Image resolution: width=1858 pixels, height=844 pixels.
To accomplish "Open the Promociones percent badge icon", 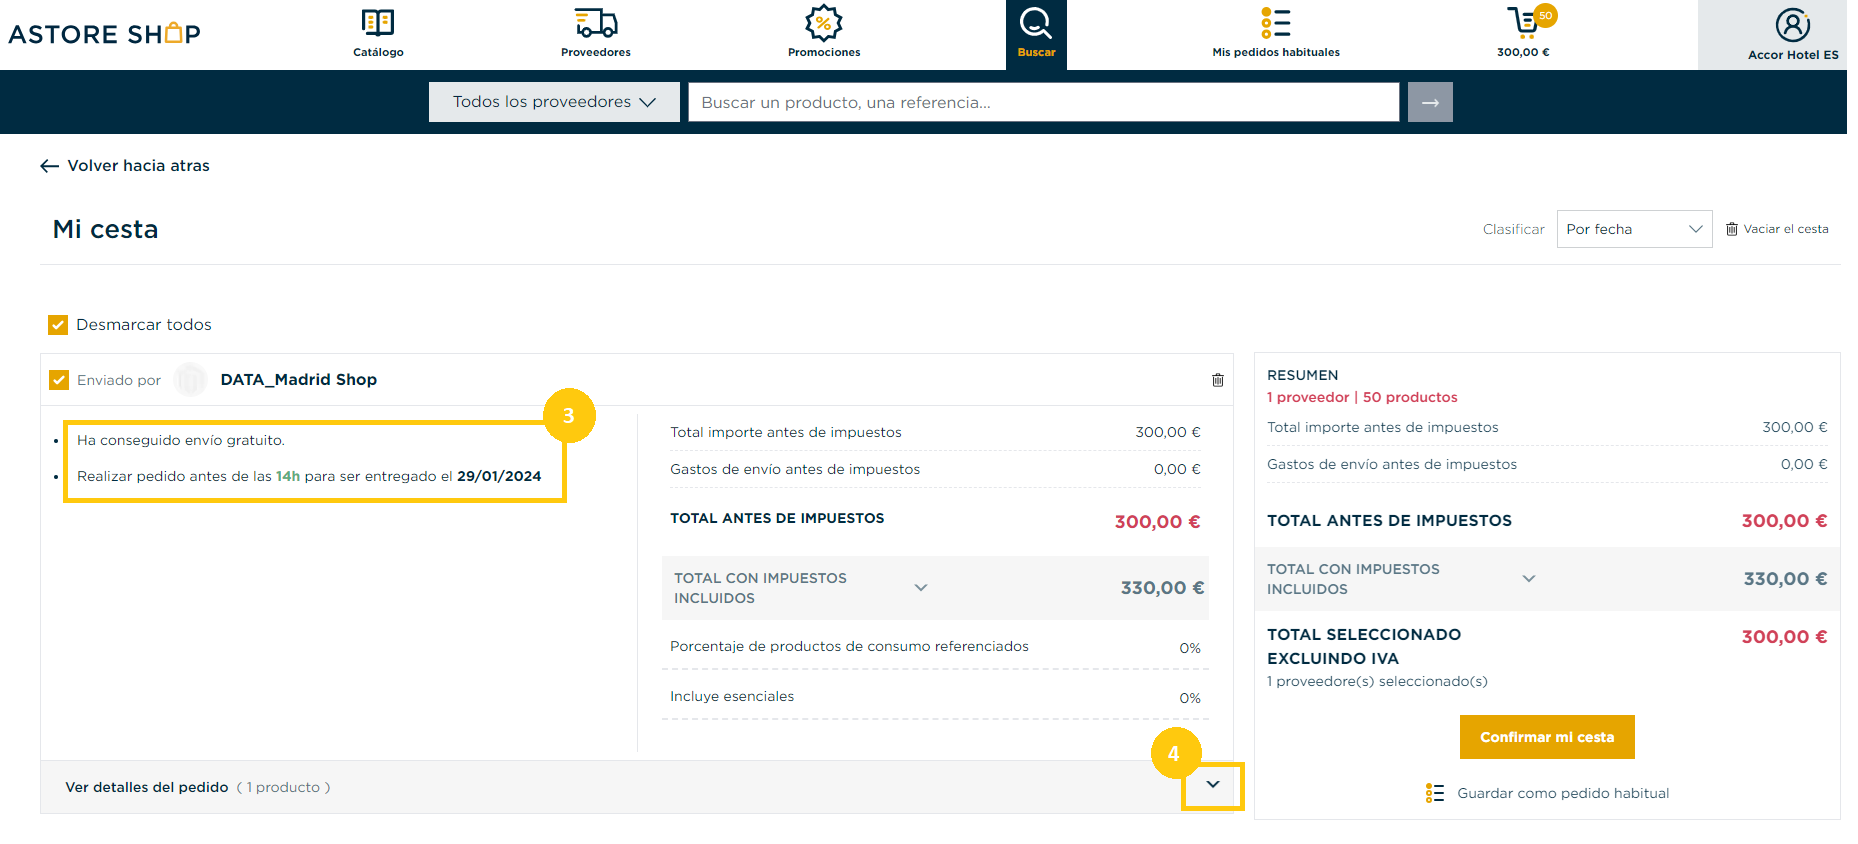I will click(824, 23).
